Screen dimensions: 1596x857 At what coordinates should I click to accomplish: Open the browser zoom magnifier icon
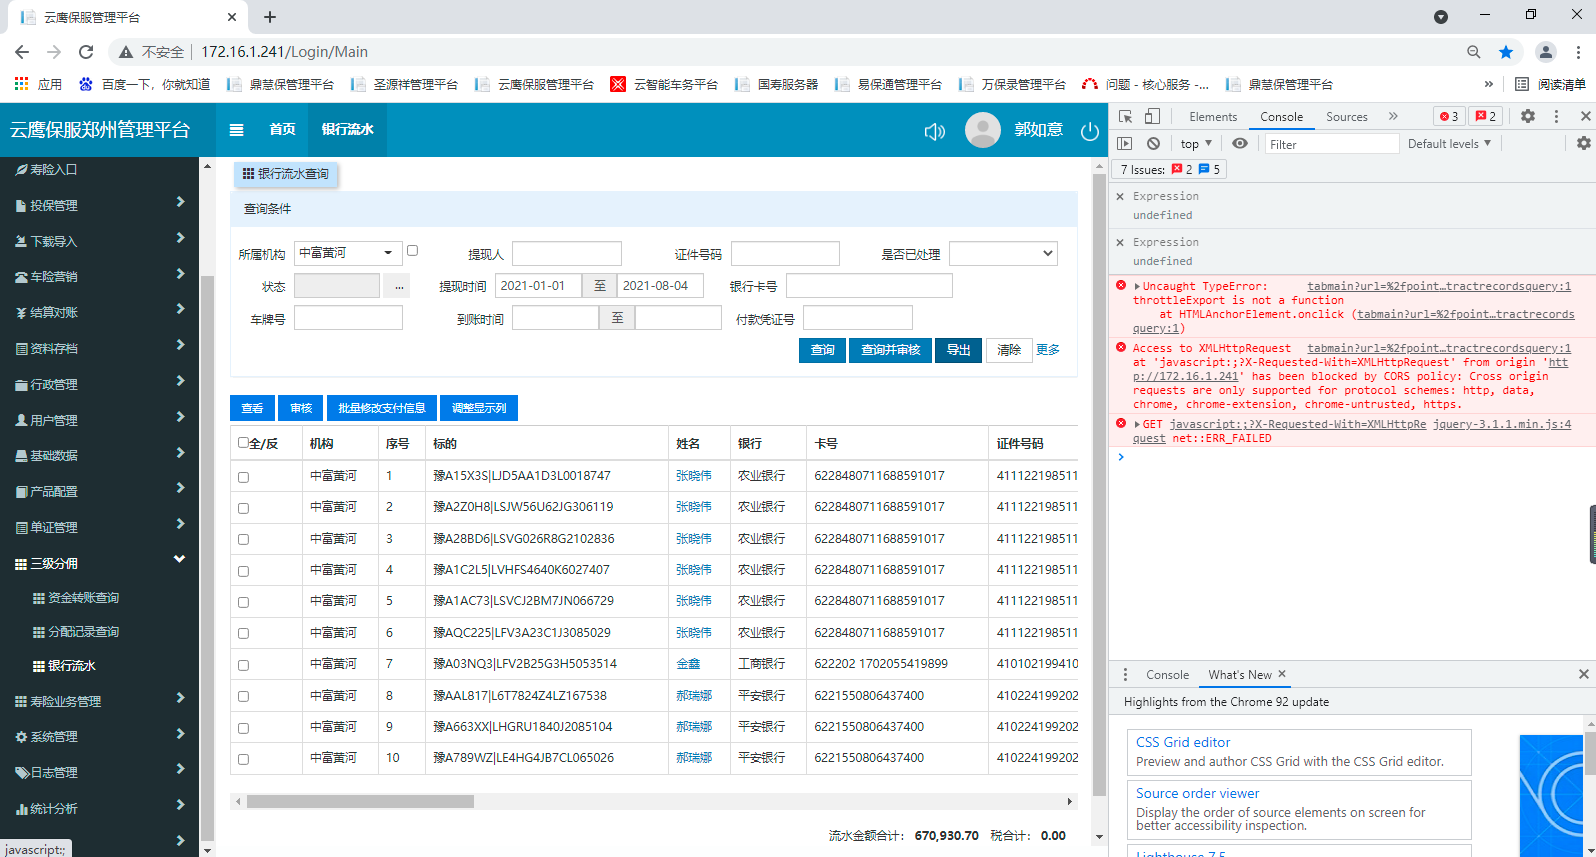(x=1474, y=52)
